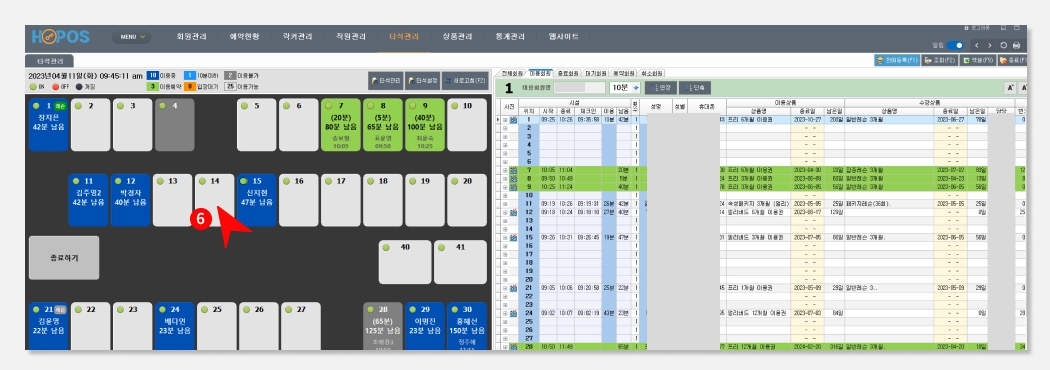Click the green status dot on seat card 2
Image resolution: width=1050 pixels, height=370 pixels.
coord(78,106)
